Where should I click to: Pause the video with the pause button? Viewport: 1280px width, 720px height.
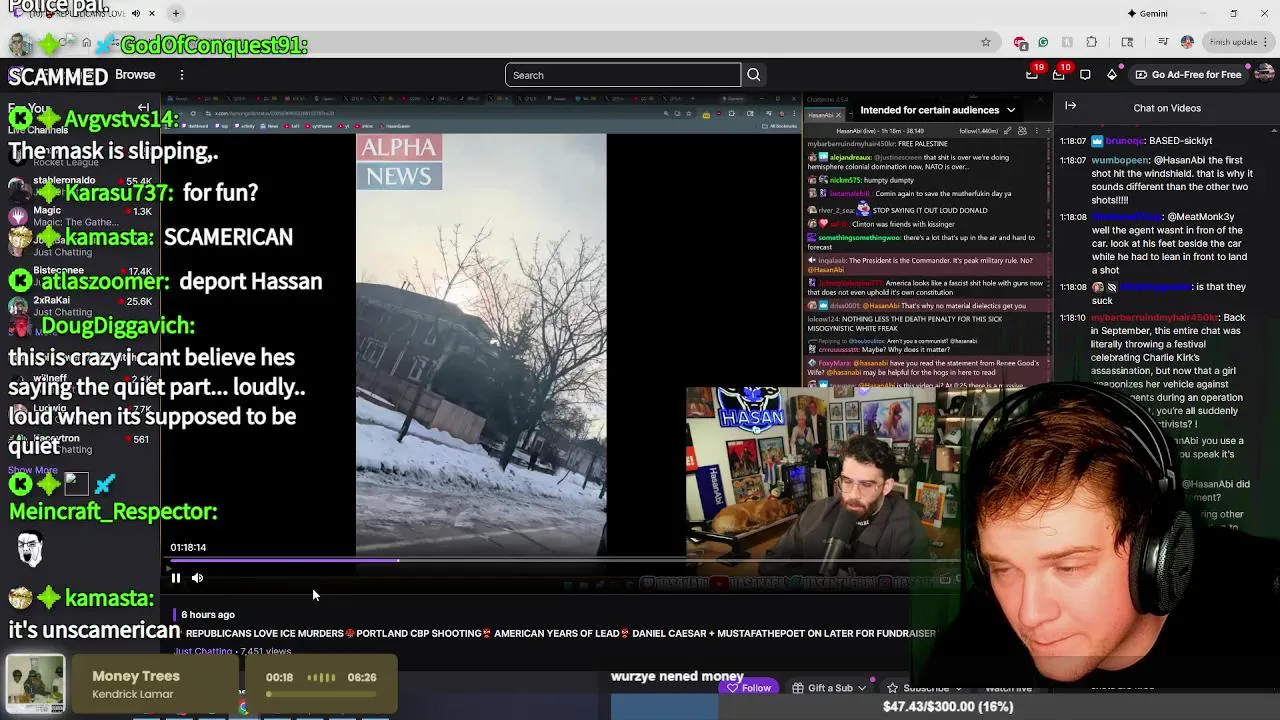175,577
